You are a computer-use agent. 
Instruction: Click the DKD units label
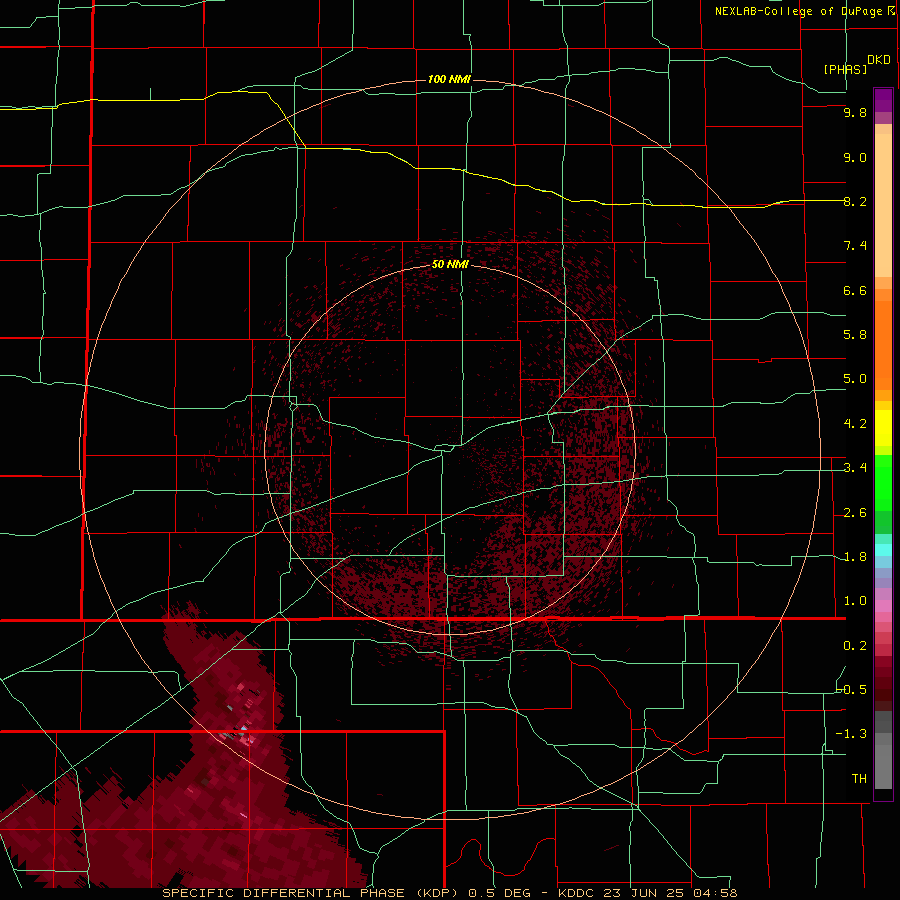pyautogui.click(x=879, y=60)
